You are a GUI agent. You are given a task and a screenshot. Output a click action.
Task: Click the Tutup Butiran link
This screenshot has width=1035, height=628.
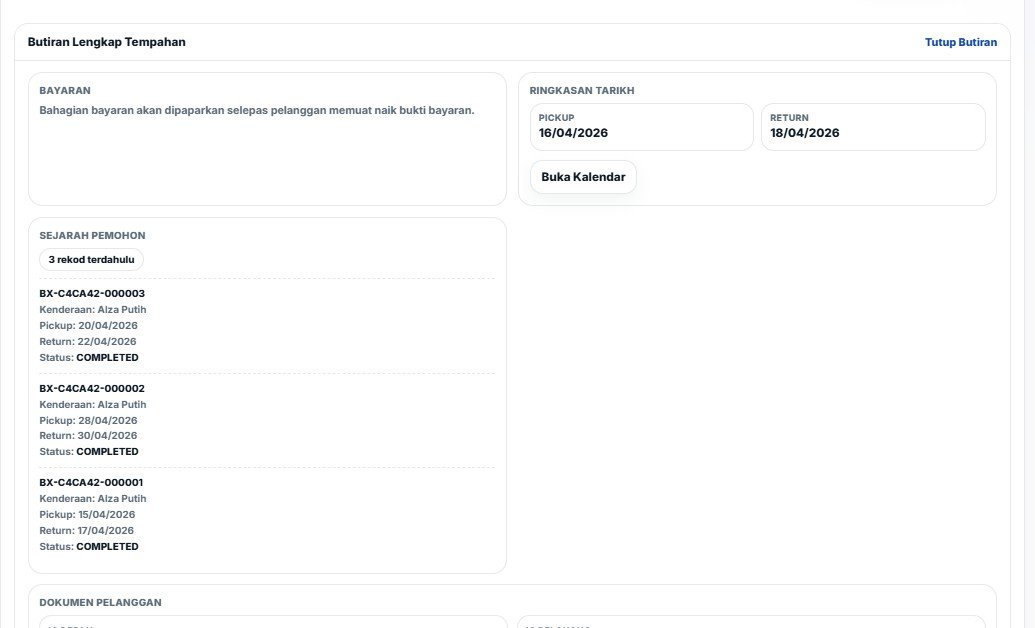click(x=960, y=42)
